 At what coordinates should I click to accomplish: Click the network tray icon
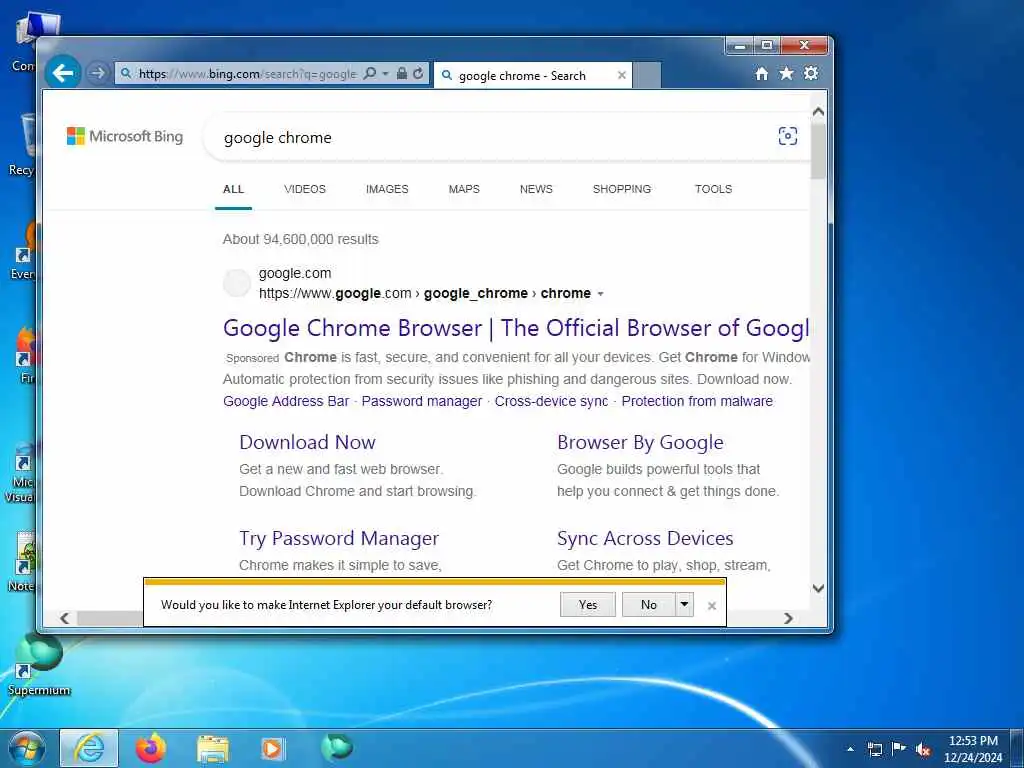pyautogui.click(x=875, y=749)
